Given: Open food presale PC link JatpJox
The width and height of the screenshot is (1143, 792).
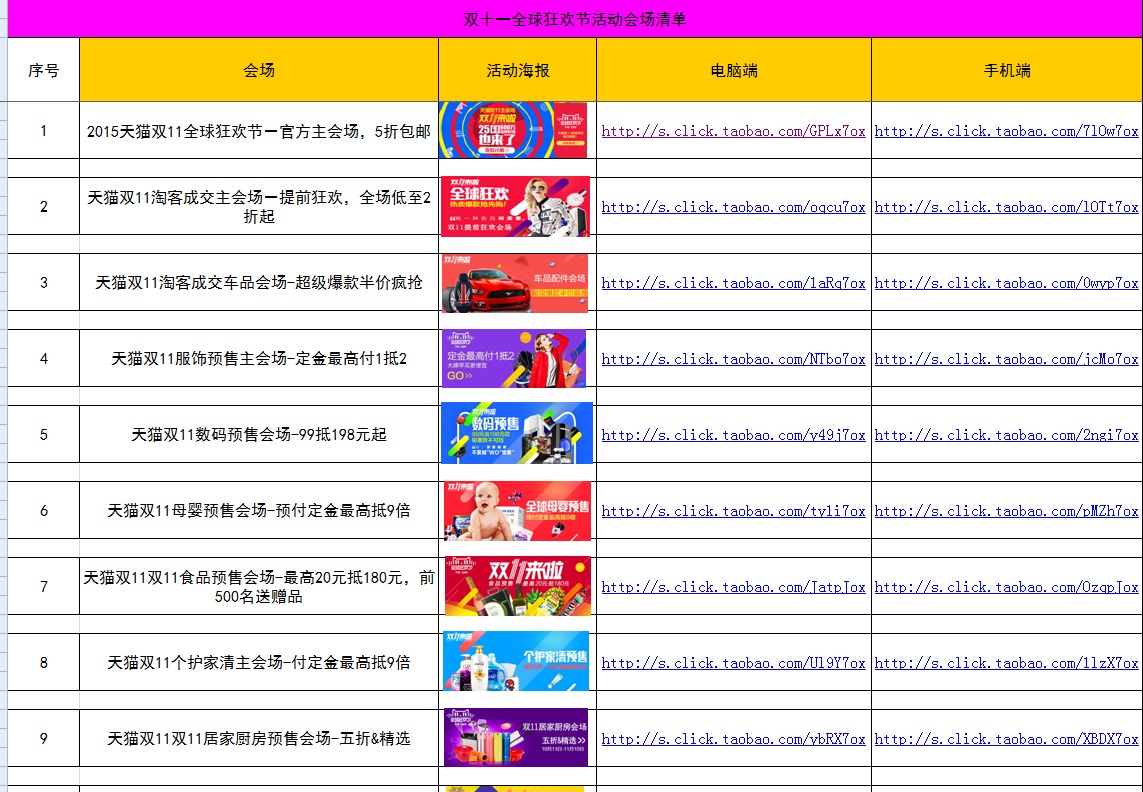Looking at the screenshot, I should click(x=733, y=587).
